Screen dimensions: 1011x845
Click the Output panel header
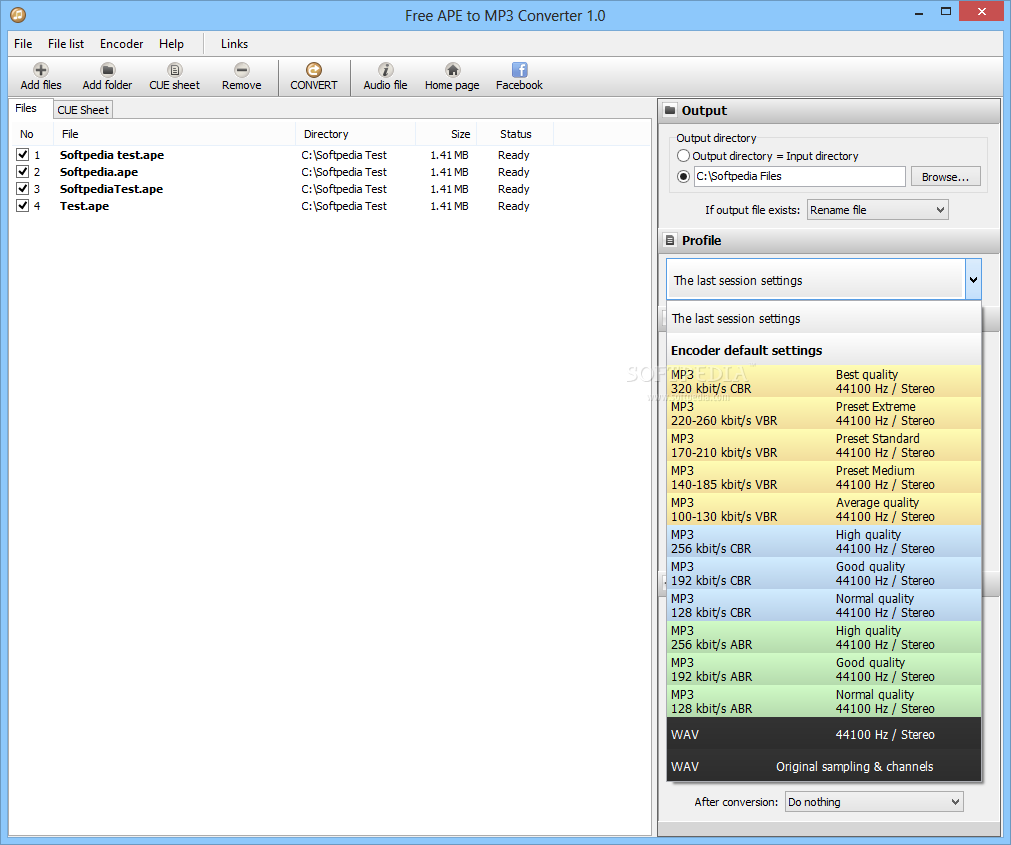pyautogui.click(x=829, y=110)
